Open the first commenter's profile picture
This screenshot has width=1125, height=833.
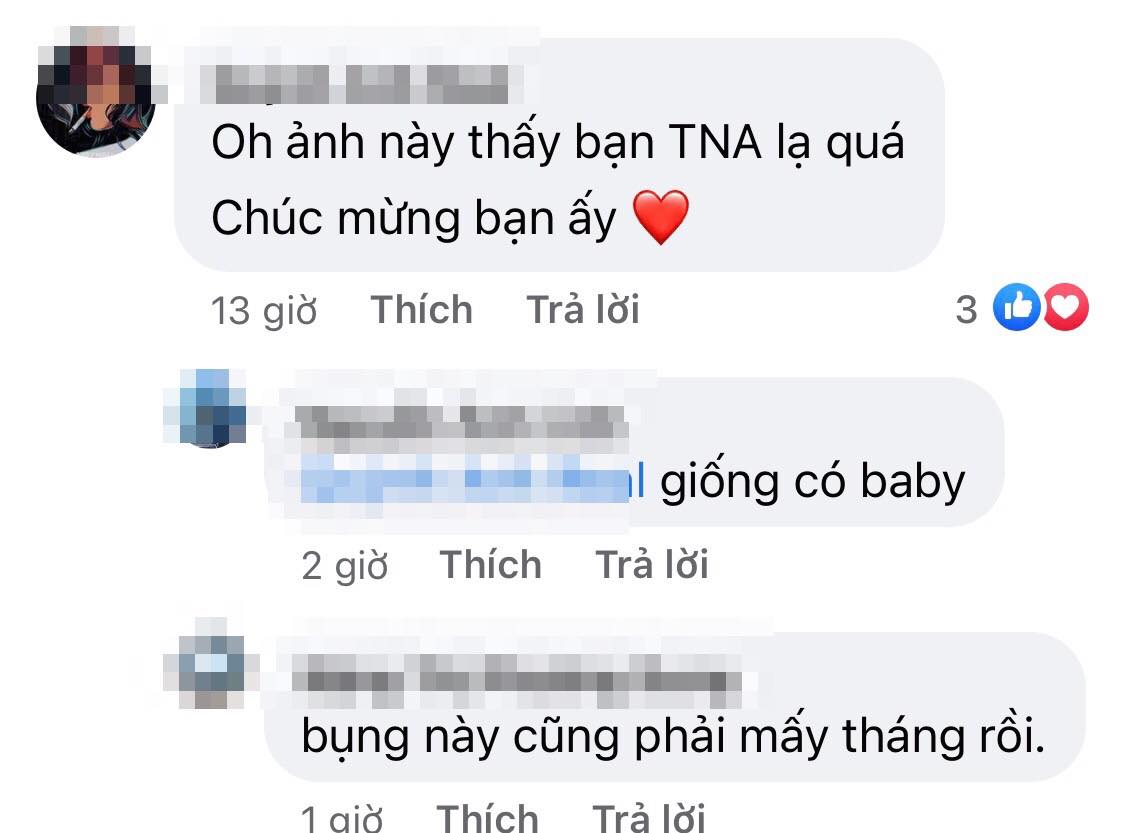95,93
